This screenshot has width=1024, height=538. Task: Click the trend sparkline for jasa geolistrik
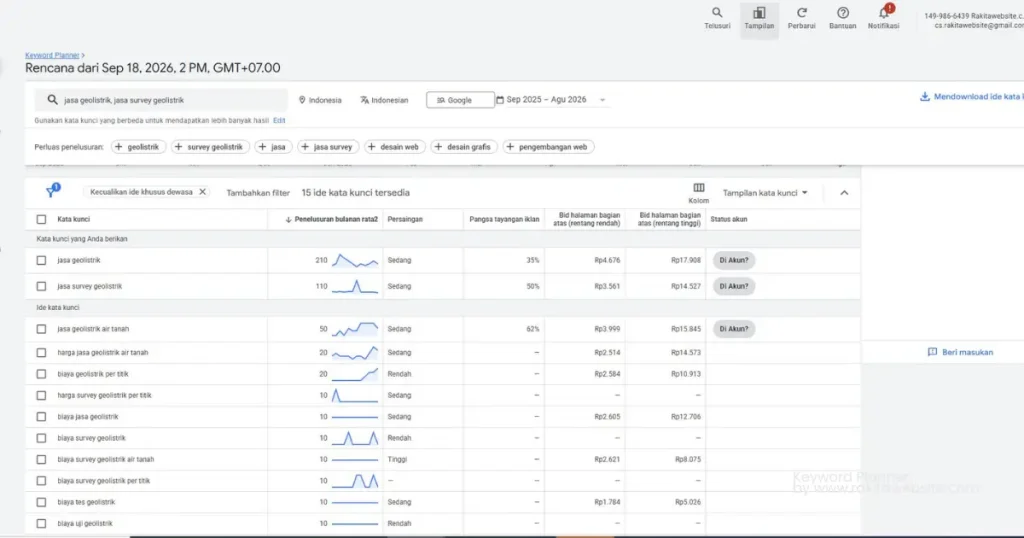pos(355,261)
